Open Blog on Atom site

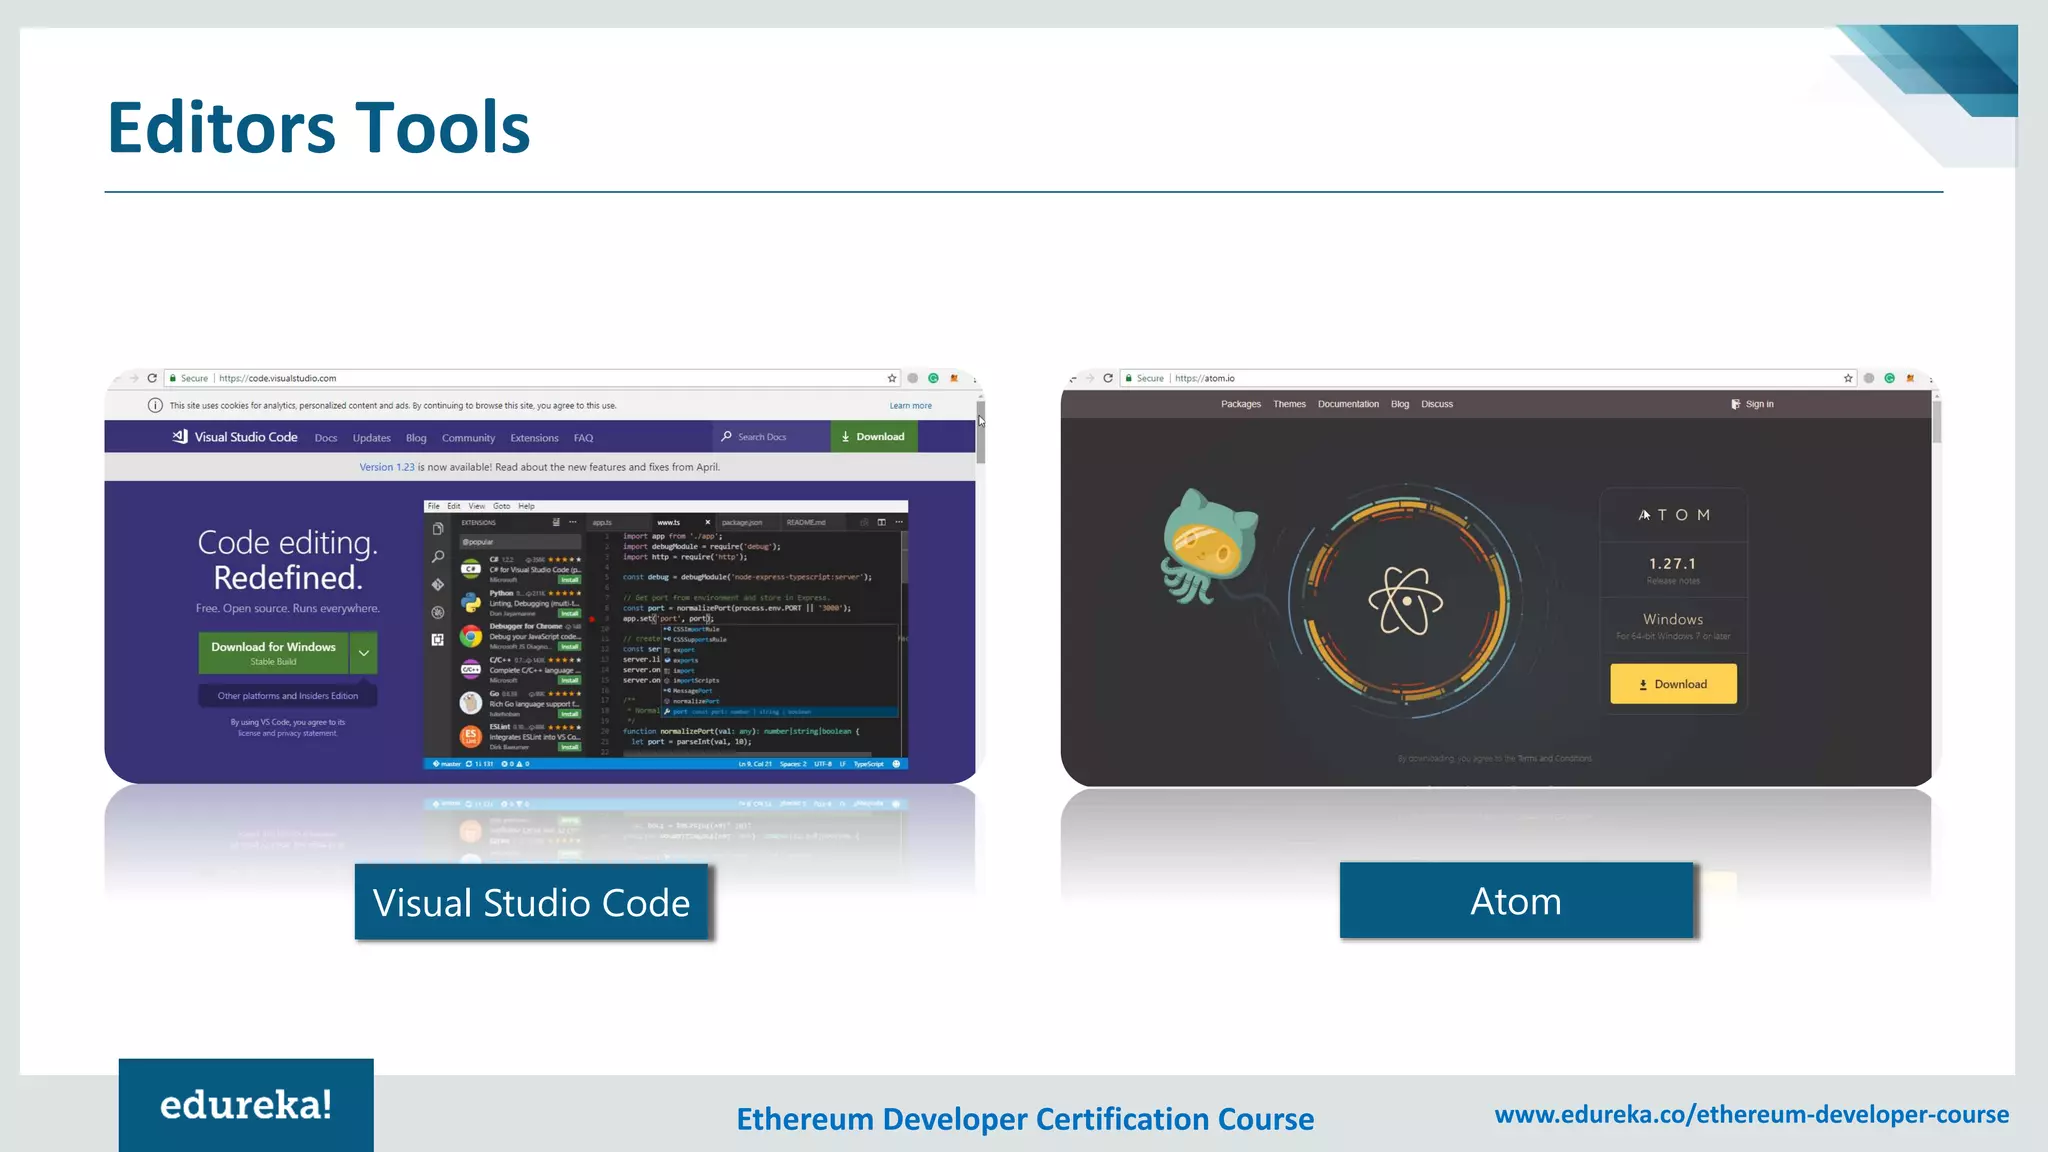tap(1400, 404)
